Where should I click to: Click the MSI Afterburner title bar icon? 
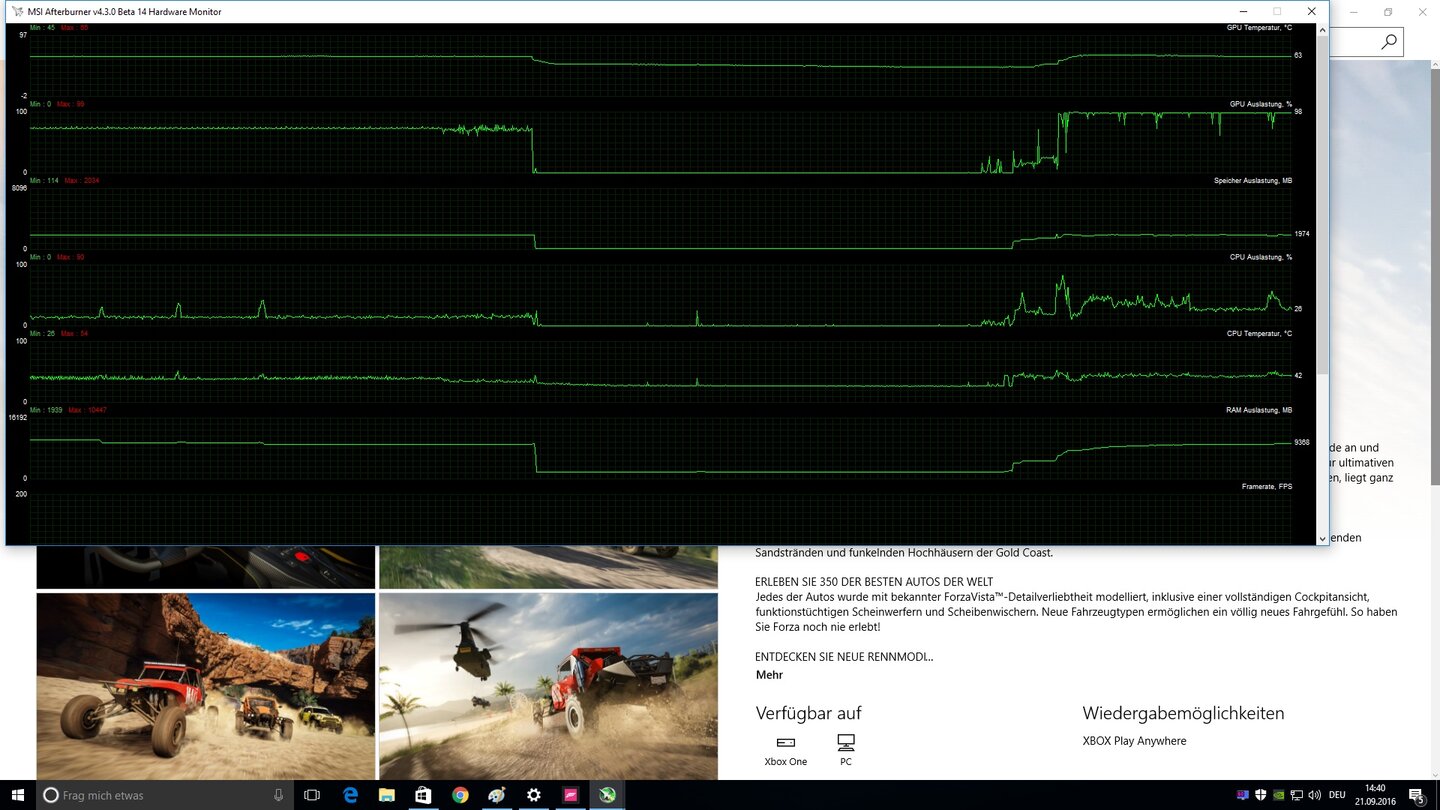[17, 12]
